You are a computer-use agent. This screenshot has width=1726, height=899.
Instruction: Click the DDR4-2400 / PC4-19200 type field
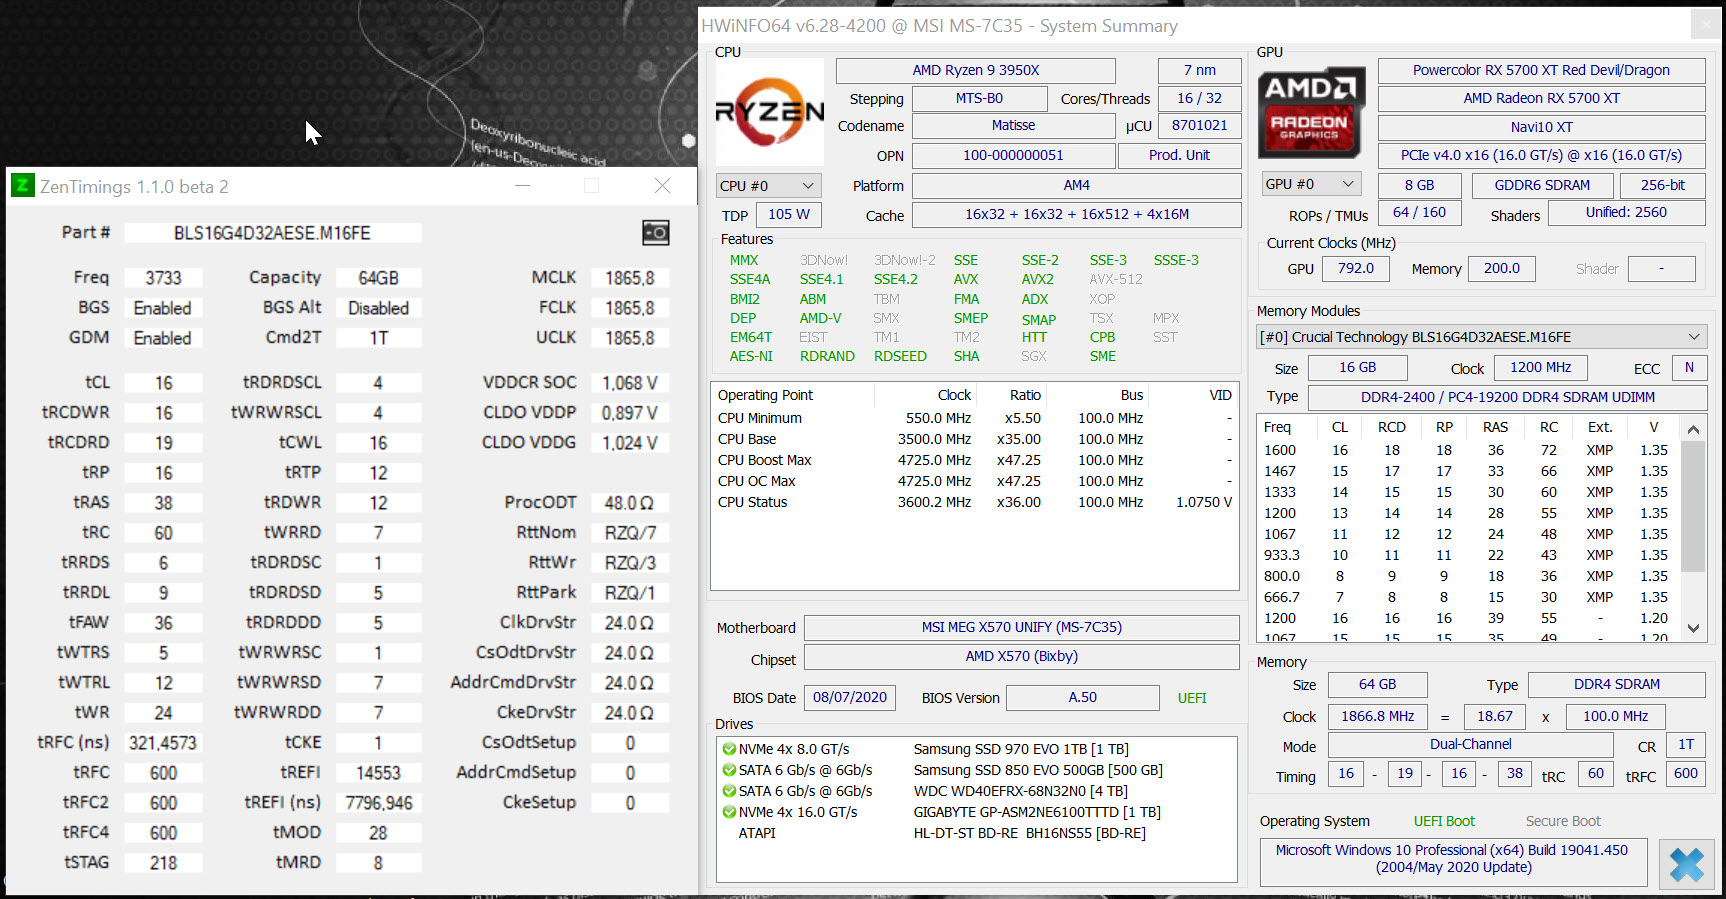(x=1507, y=397)
